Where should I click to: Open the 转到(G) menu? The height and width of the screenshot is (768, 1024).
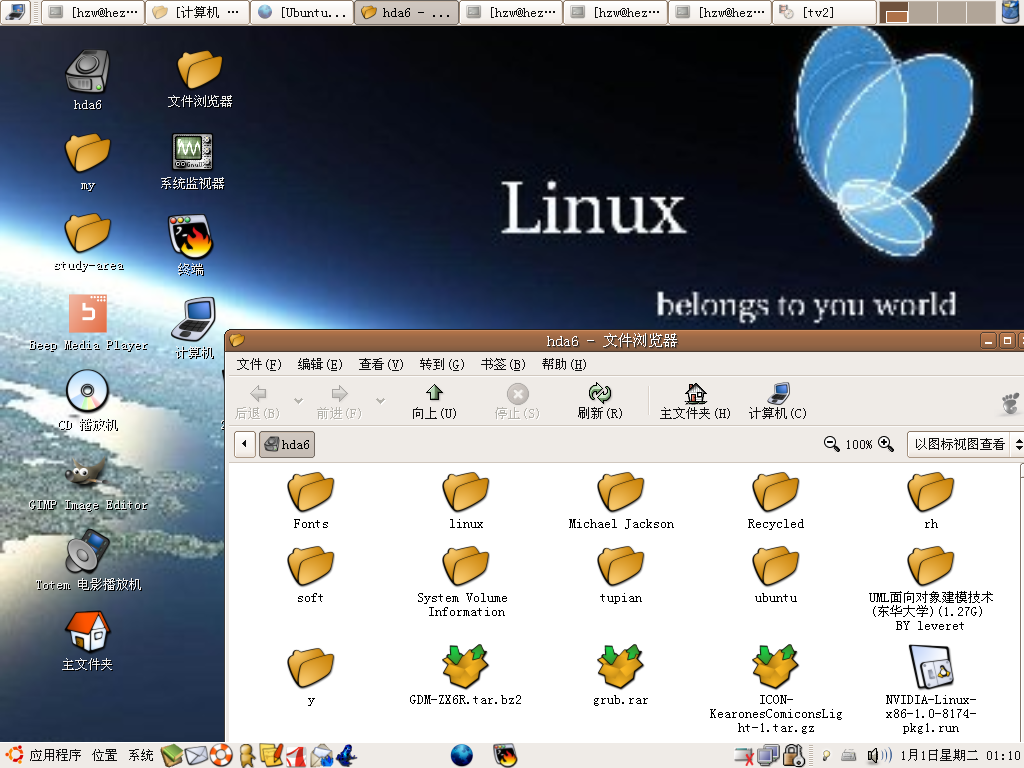pyautogui.click(x=442, y=364)
